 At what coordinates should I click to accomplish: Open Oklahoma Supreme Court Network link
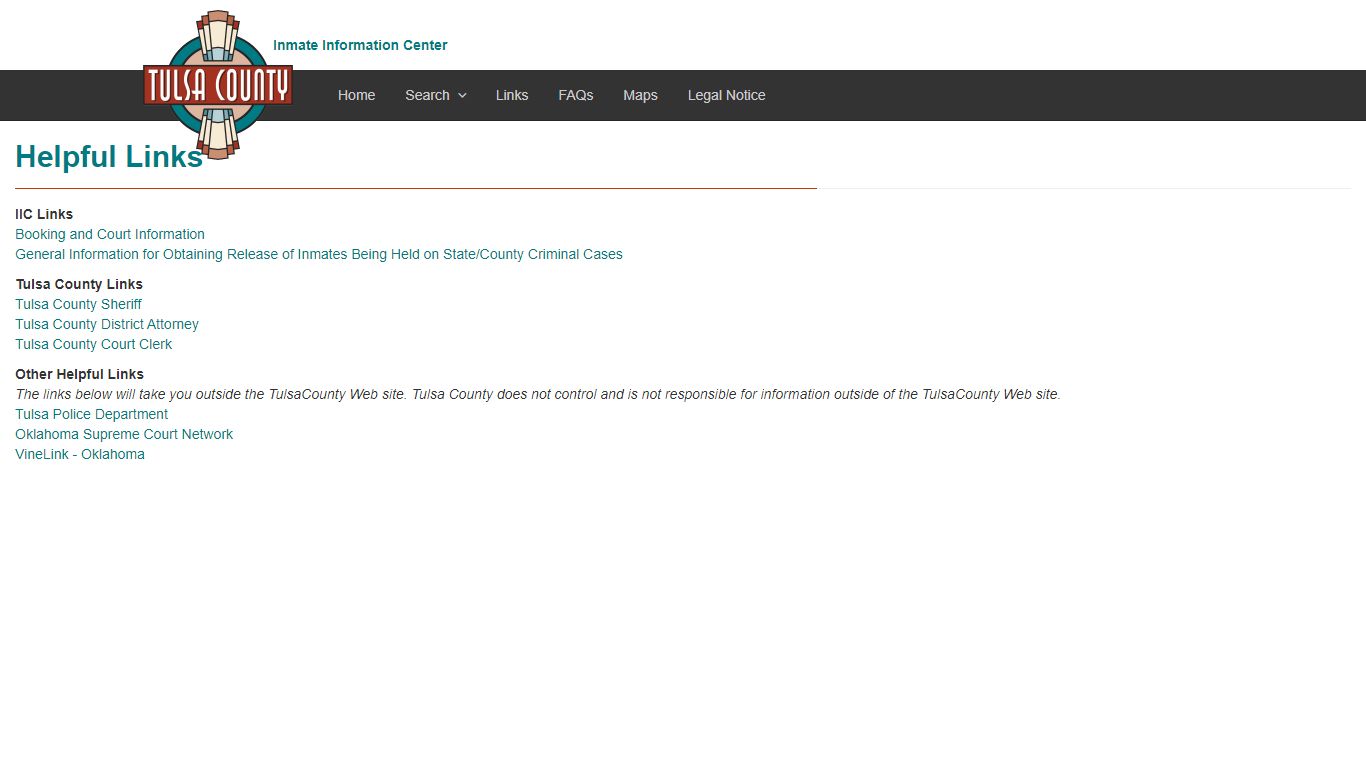tap(124, 434)
